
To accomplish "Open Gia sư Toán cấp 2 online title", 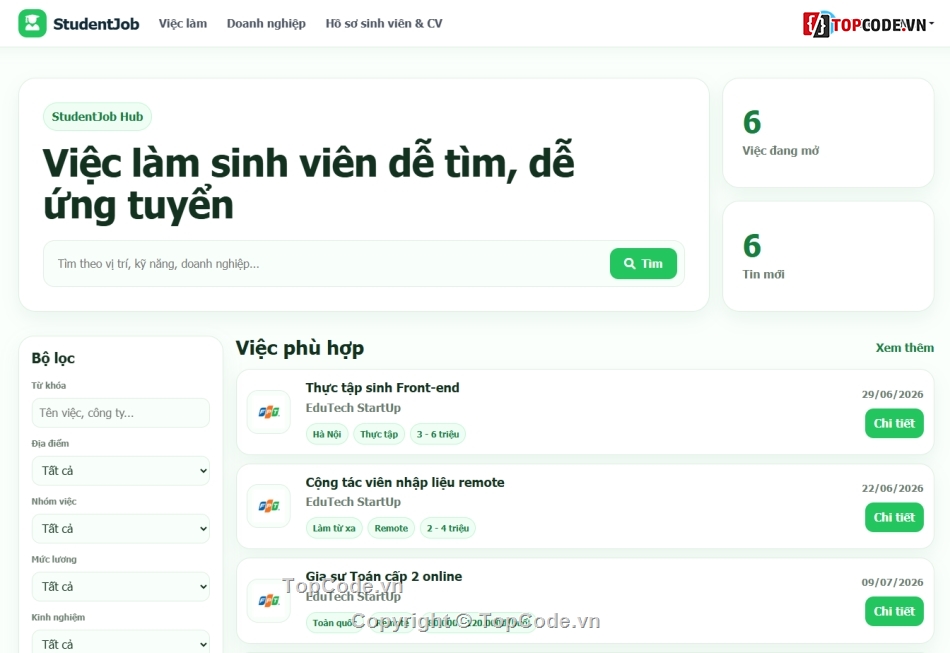I will tap(384, 577).
